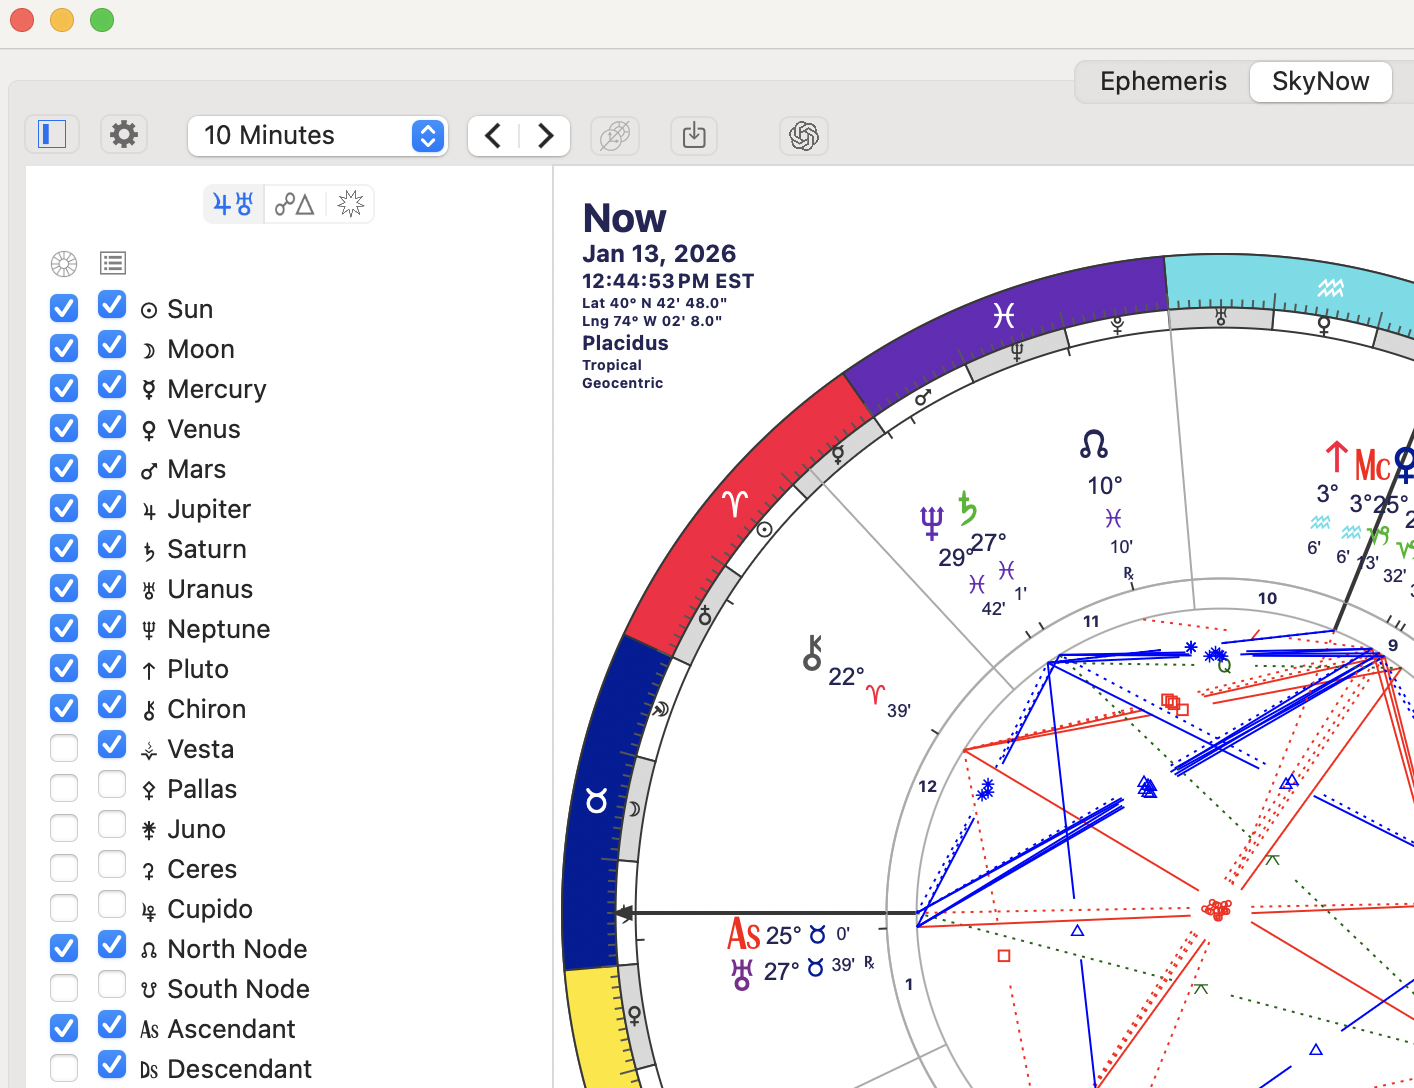
Task: Select the aspects segment (opposition/trine glyphs)
Action: [294, 205]
